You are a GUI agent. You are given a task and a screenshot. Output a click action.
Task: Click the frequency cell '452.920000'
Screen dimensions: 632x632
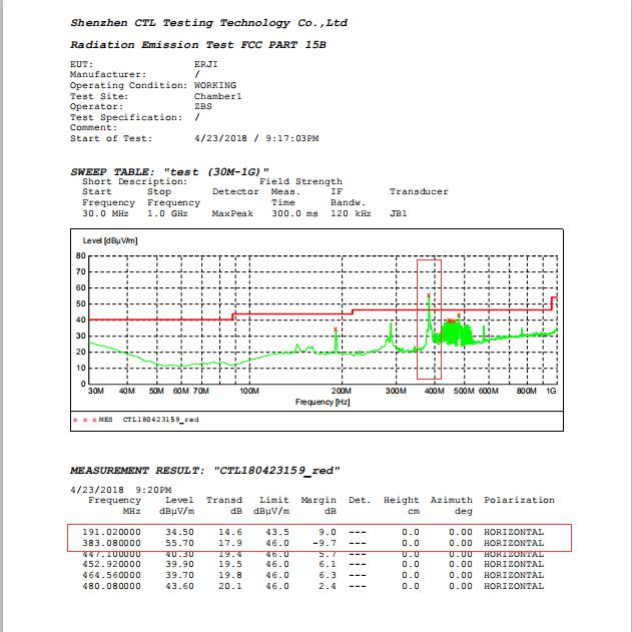coord(112,564)
